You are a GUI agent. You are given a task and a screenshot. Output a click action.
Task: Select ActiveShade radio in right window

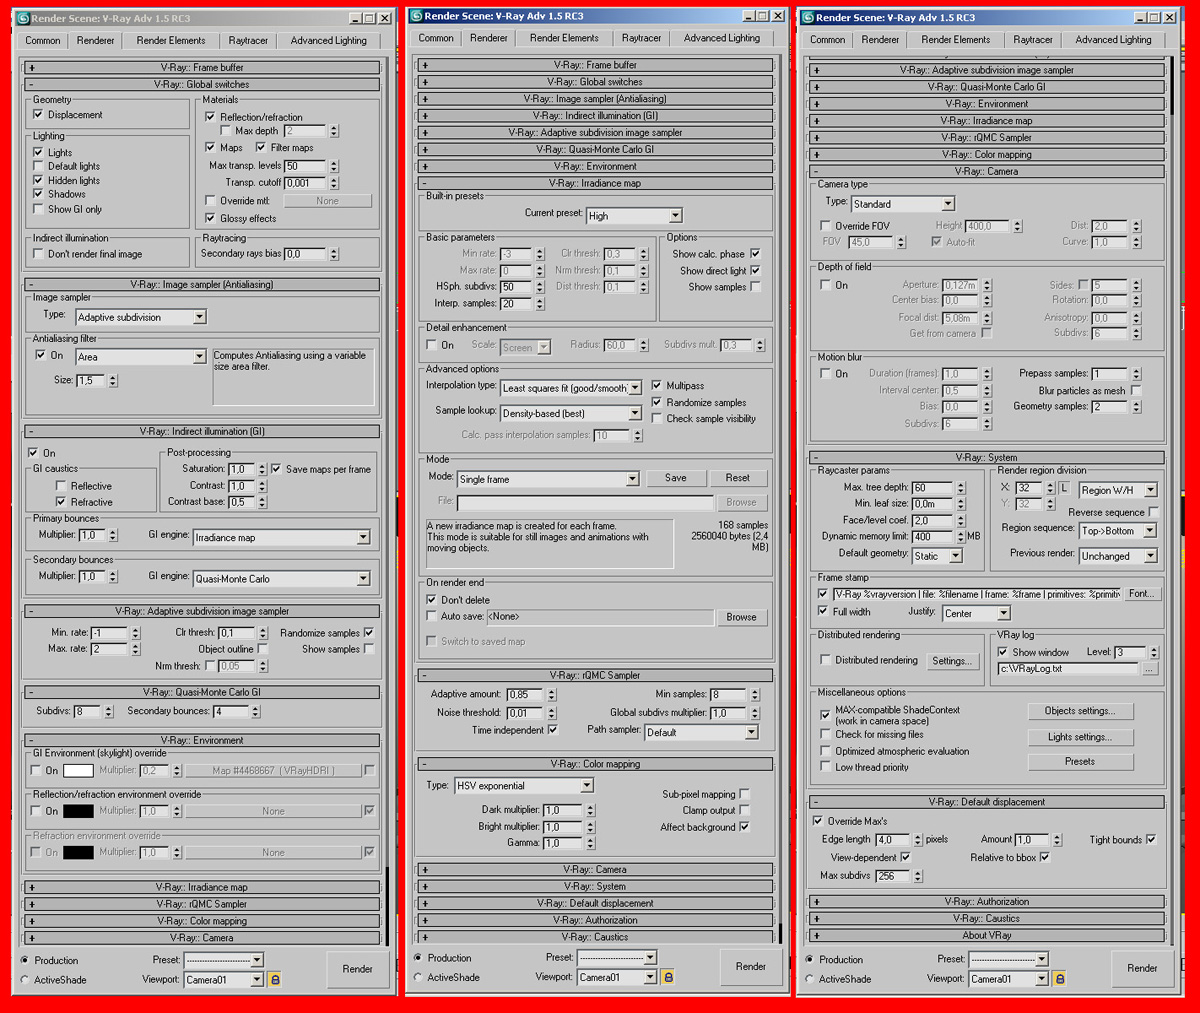click(809, 979)
